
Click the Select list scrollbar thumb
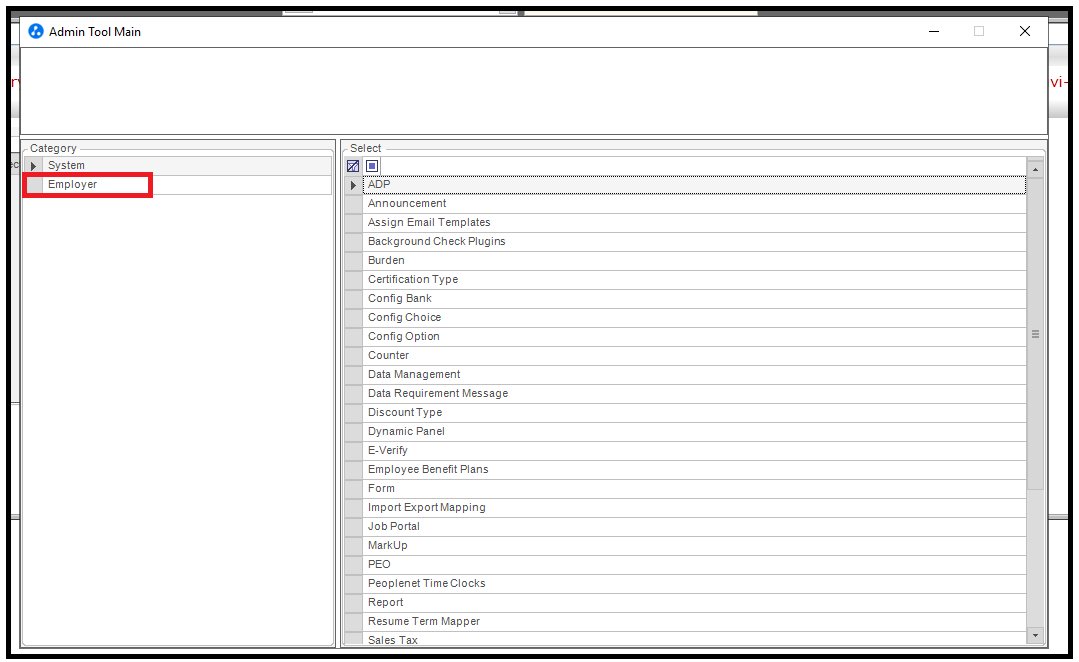pos(1035,334)
